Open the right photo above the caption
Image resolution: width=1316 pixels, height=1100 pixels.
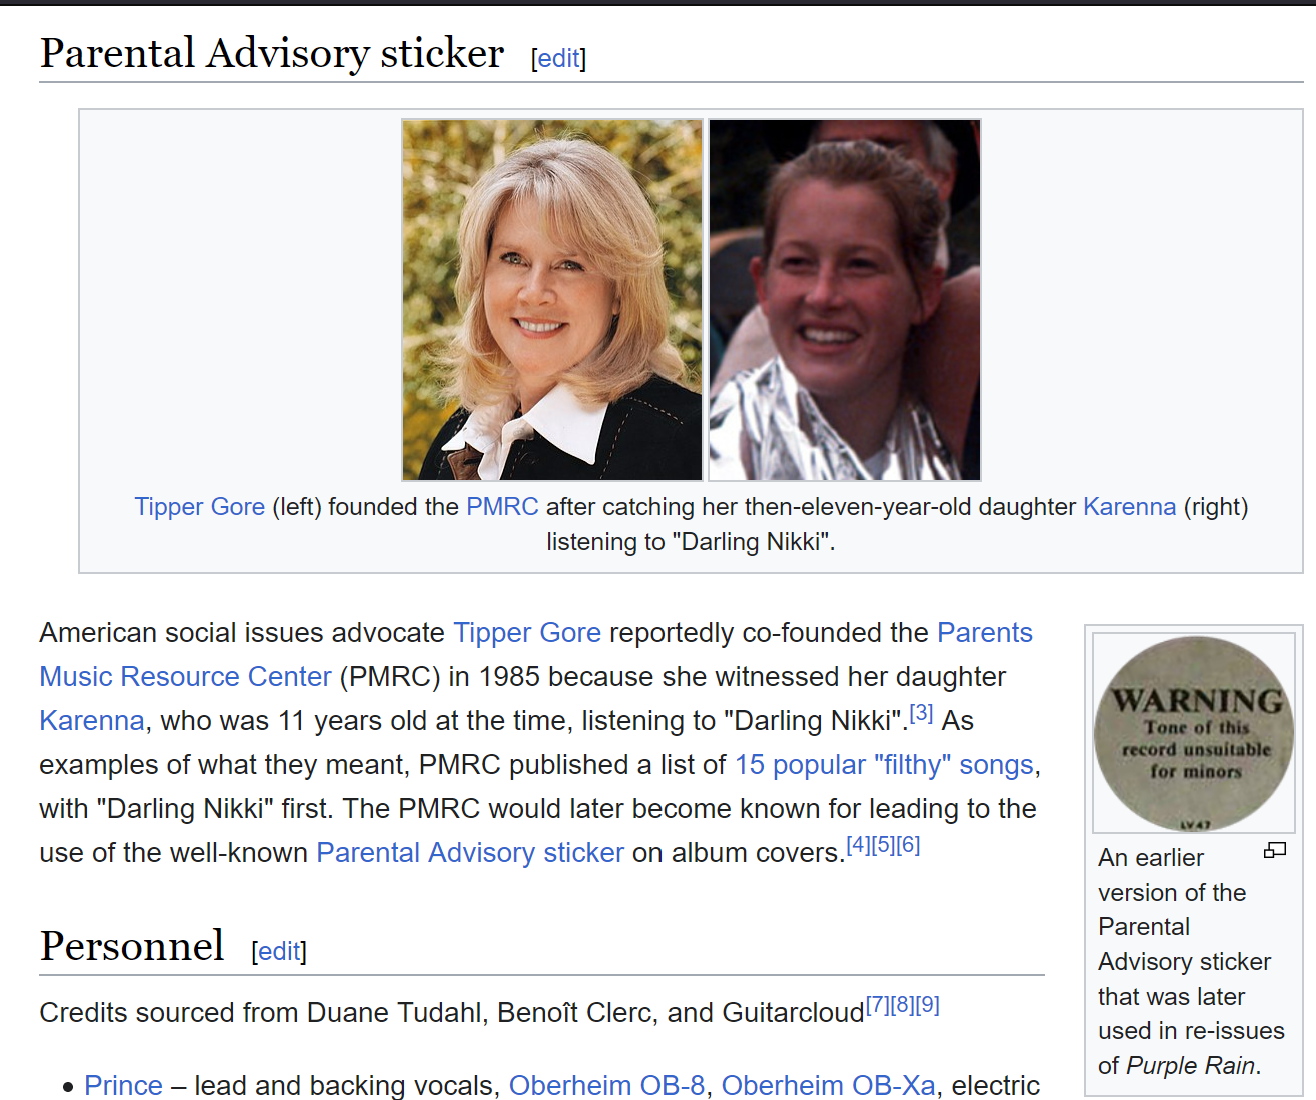coord(845,300)
